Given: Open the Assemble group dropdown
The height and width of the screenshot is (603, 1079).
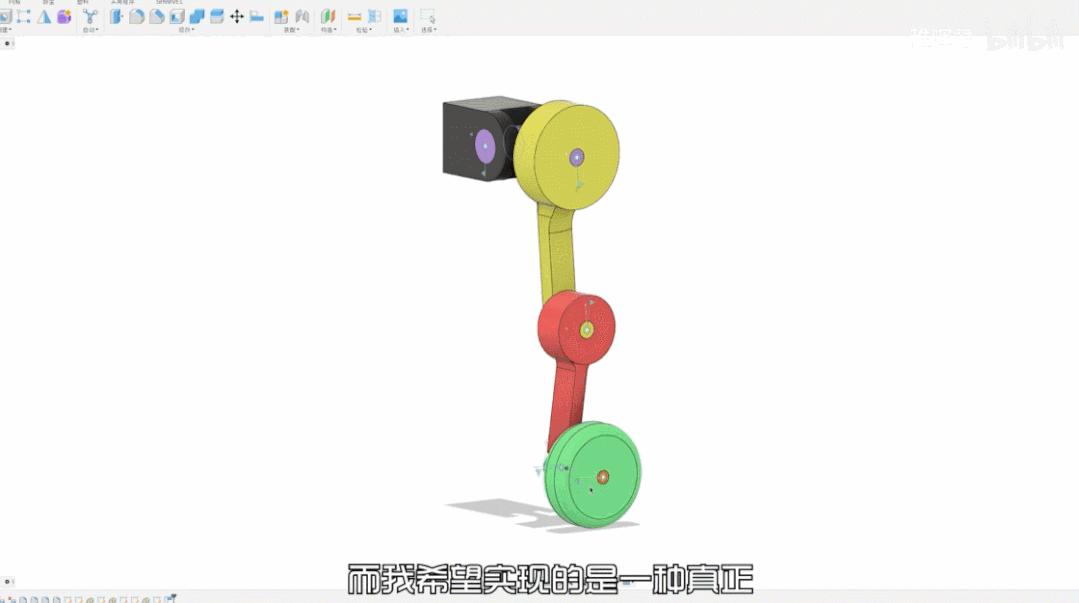Looking at the screenshot, I should 292,30.
